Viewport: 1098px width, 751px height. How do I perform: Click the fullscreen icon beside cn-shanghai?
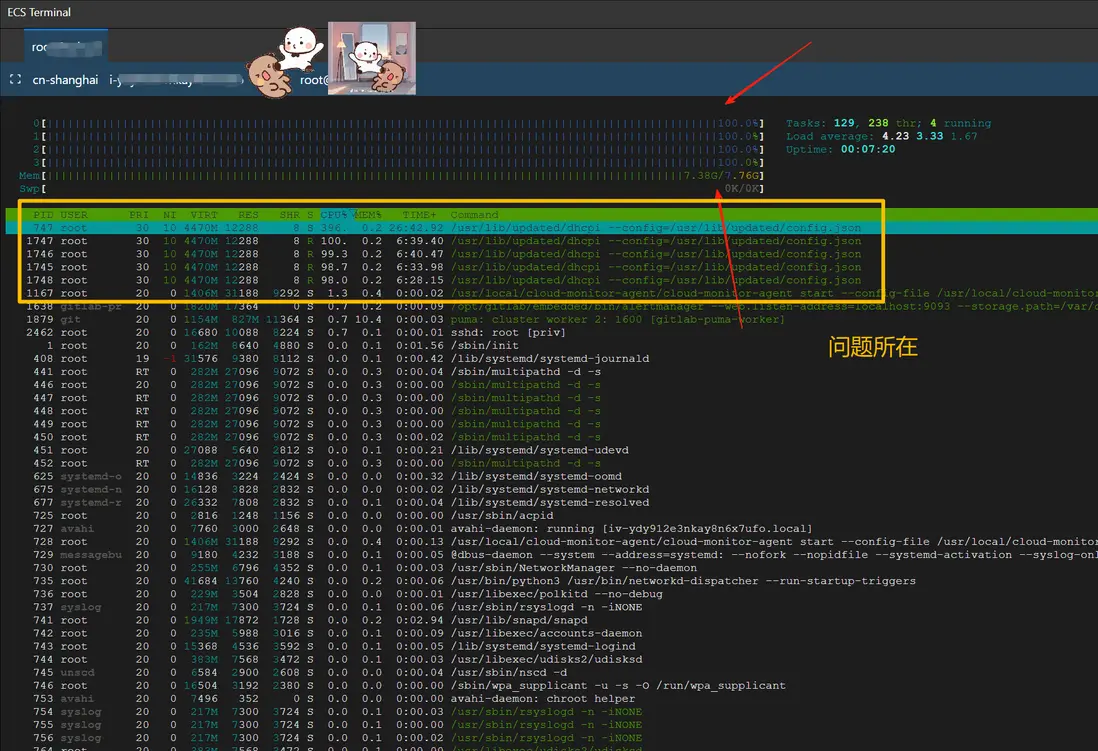[x=15, y=79]
